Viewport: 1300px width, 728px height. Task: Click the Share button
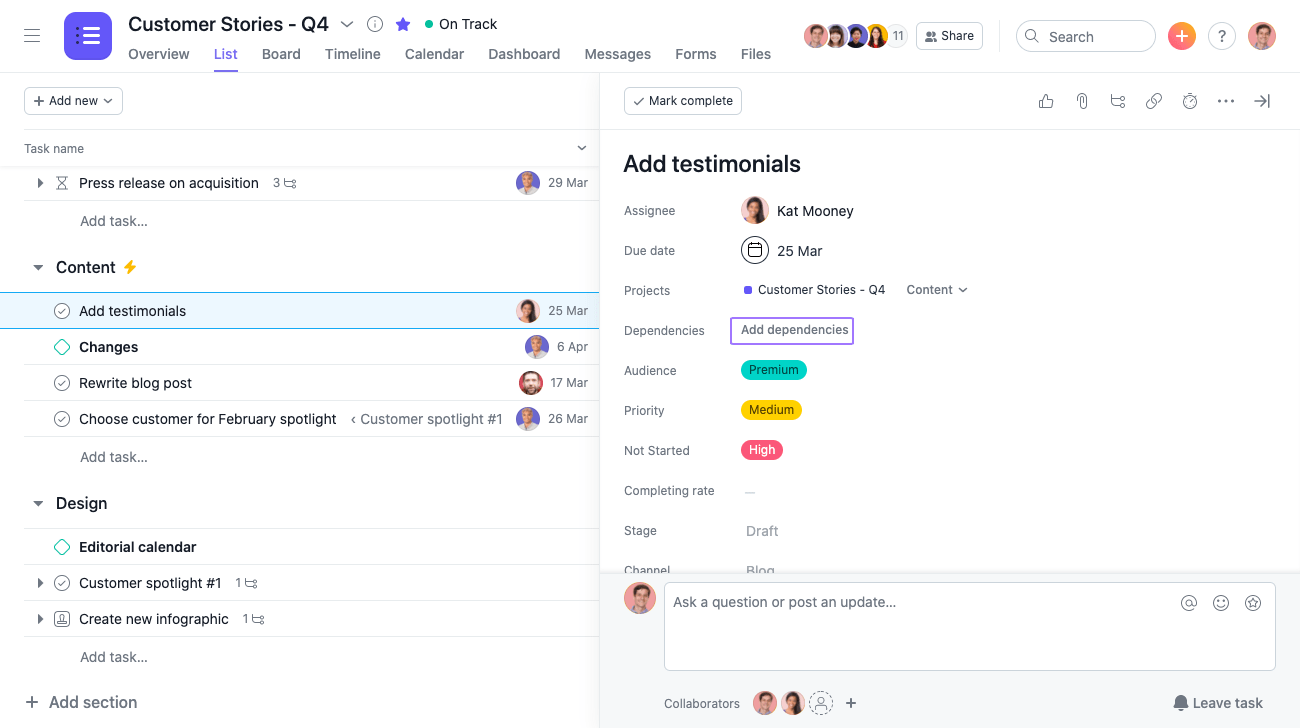(x=948, y=35)
